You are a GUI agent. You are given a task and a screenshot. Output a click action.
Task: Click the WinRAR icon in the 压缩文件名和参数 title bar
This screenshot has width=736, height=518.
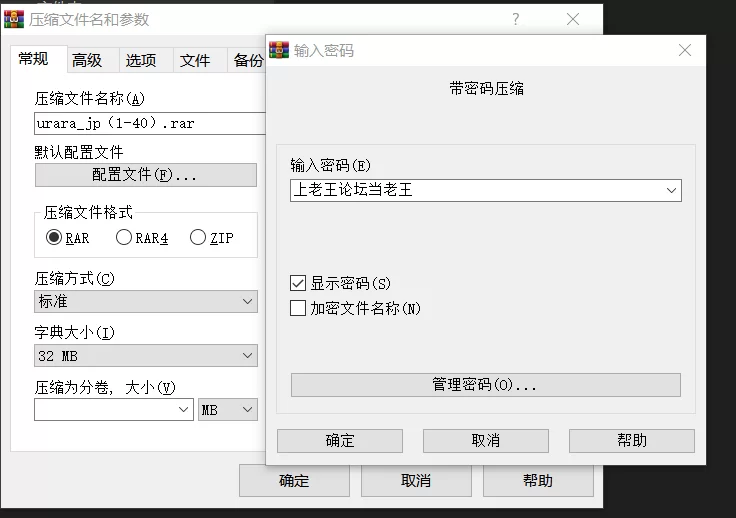coord(14,19)
